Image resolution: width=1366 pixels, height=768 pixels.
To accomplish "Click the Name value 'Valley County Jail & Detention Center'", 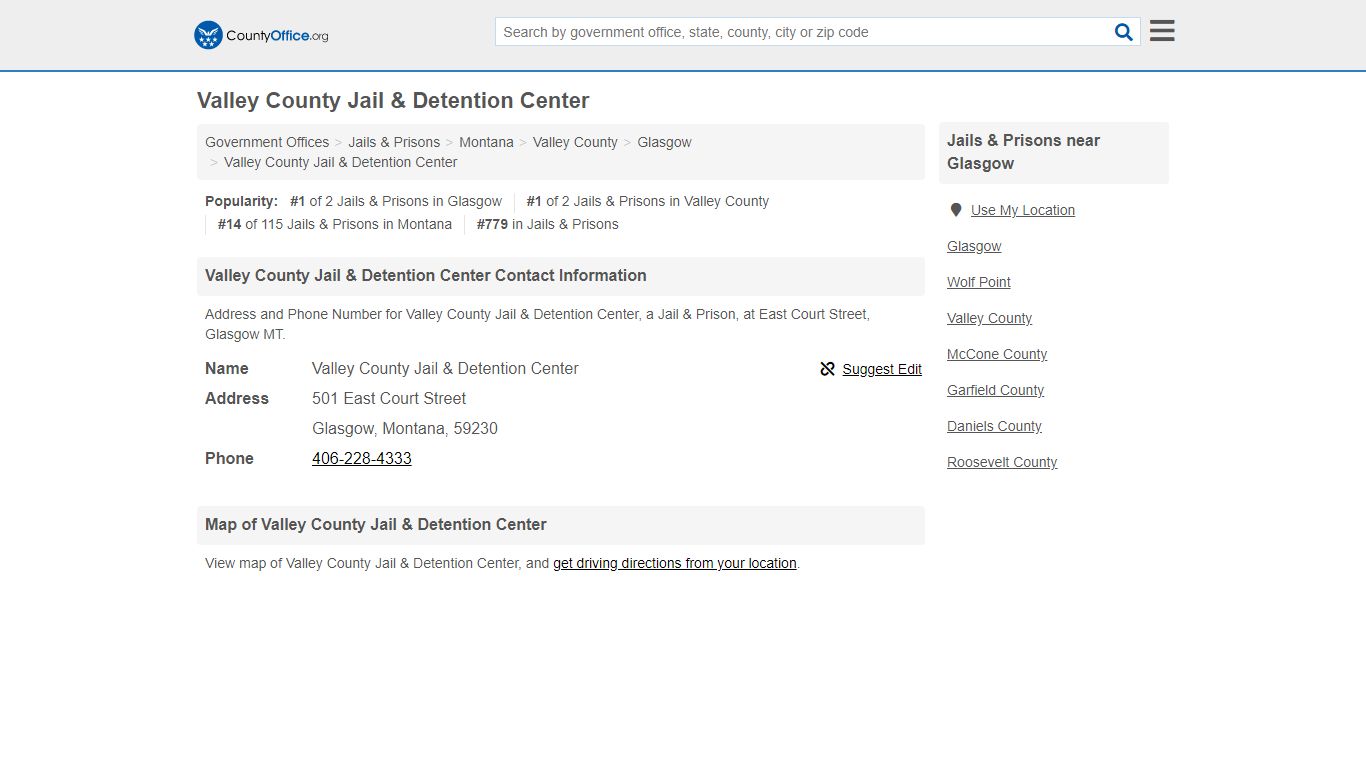I will point(445,368).
